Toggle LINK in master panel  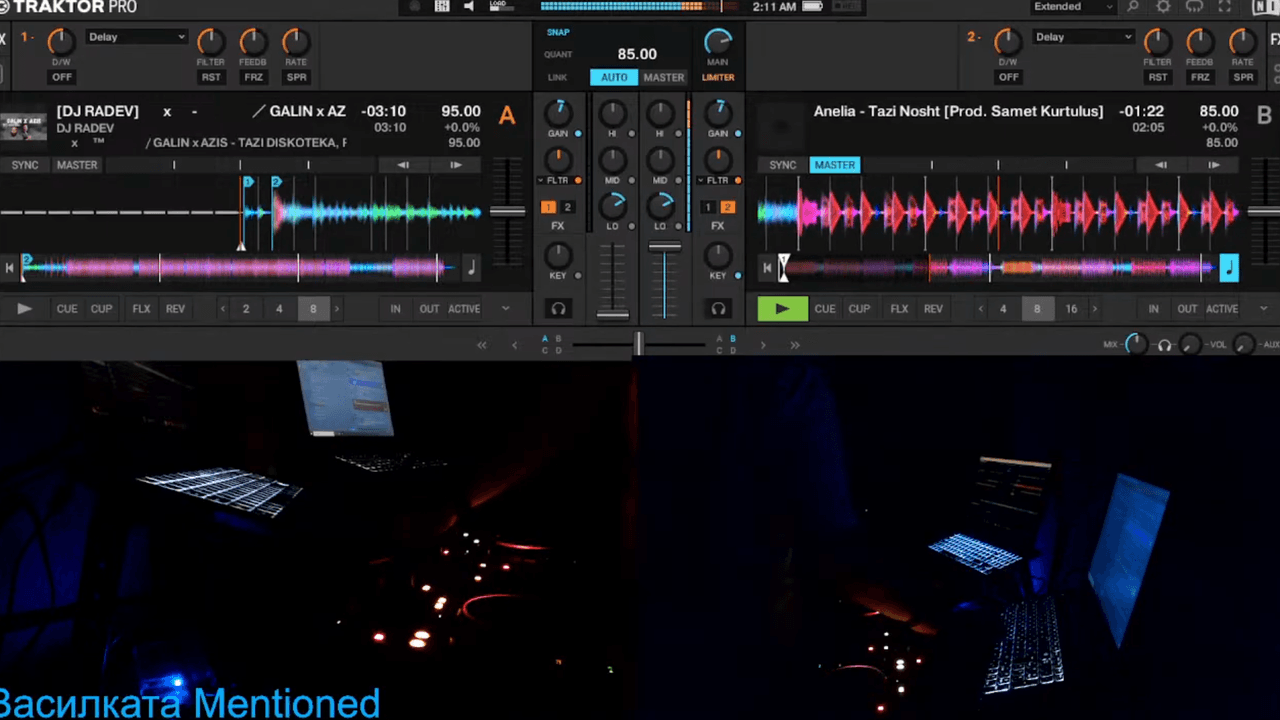[x=557, y=77]
